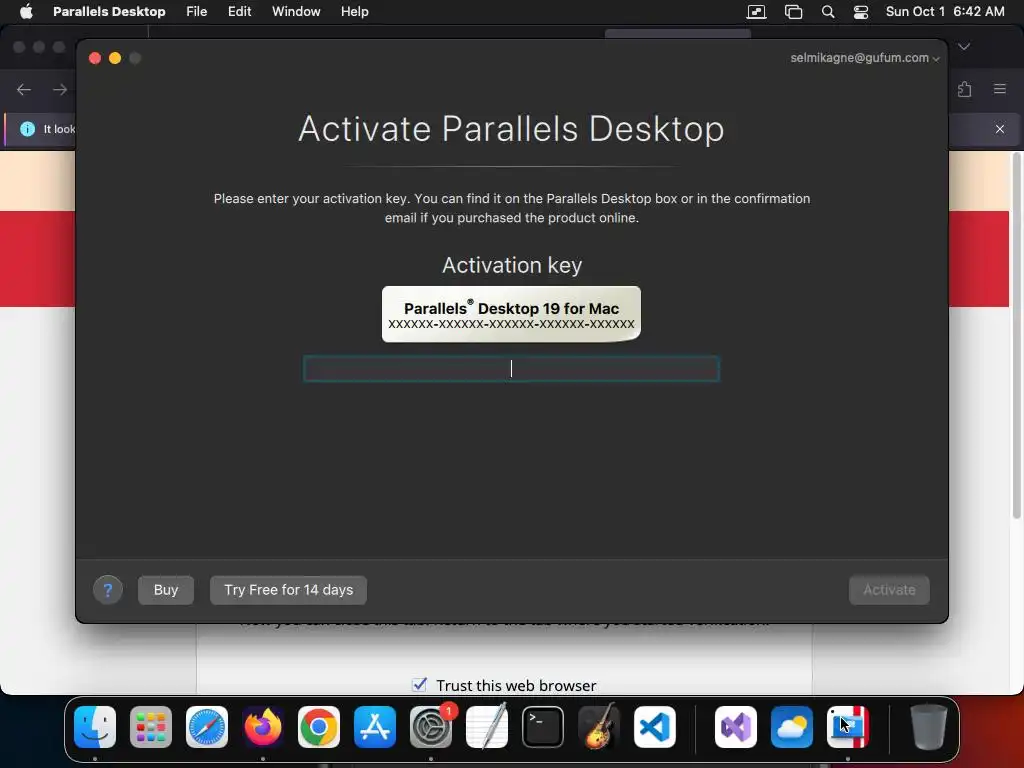The image size is (1024, 768).
Task: Expand the Firefox tab list chevron
Action: (964, 46)
